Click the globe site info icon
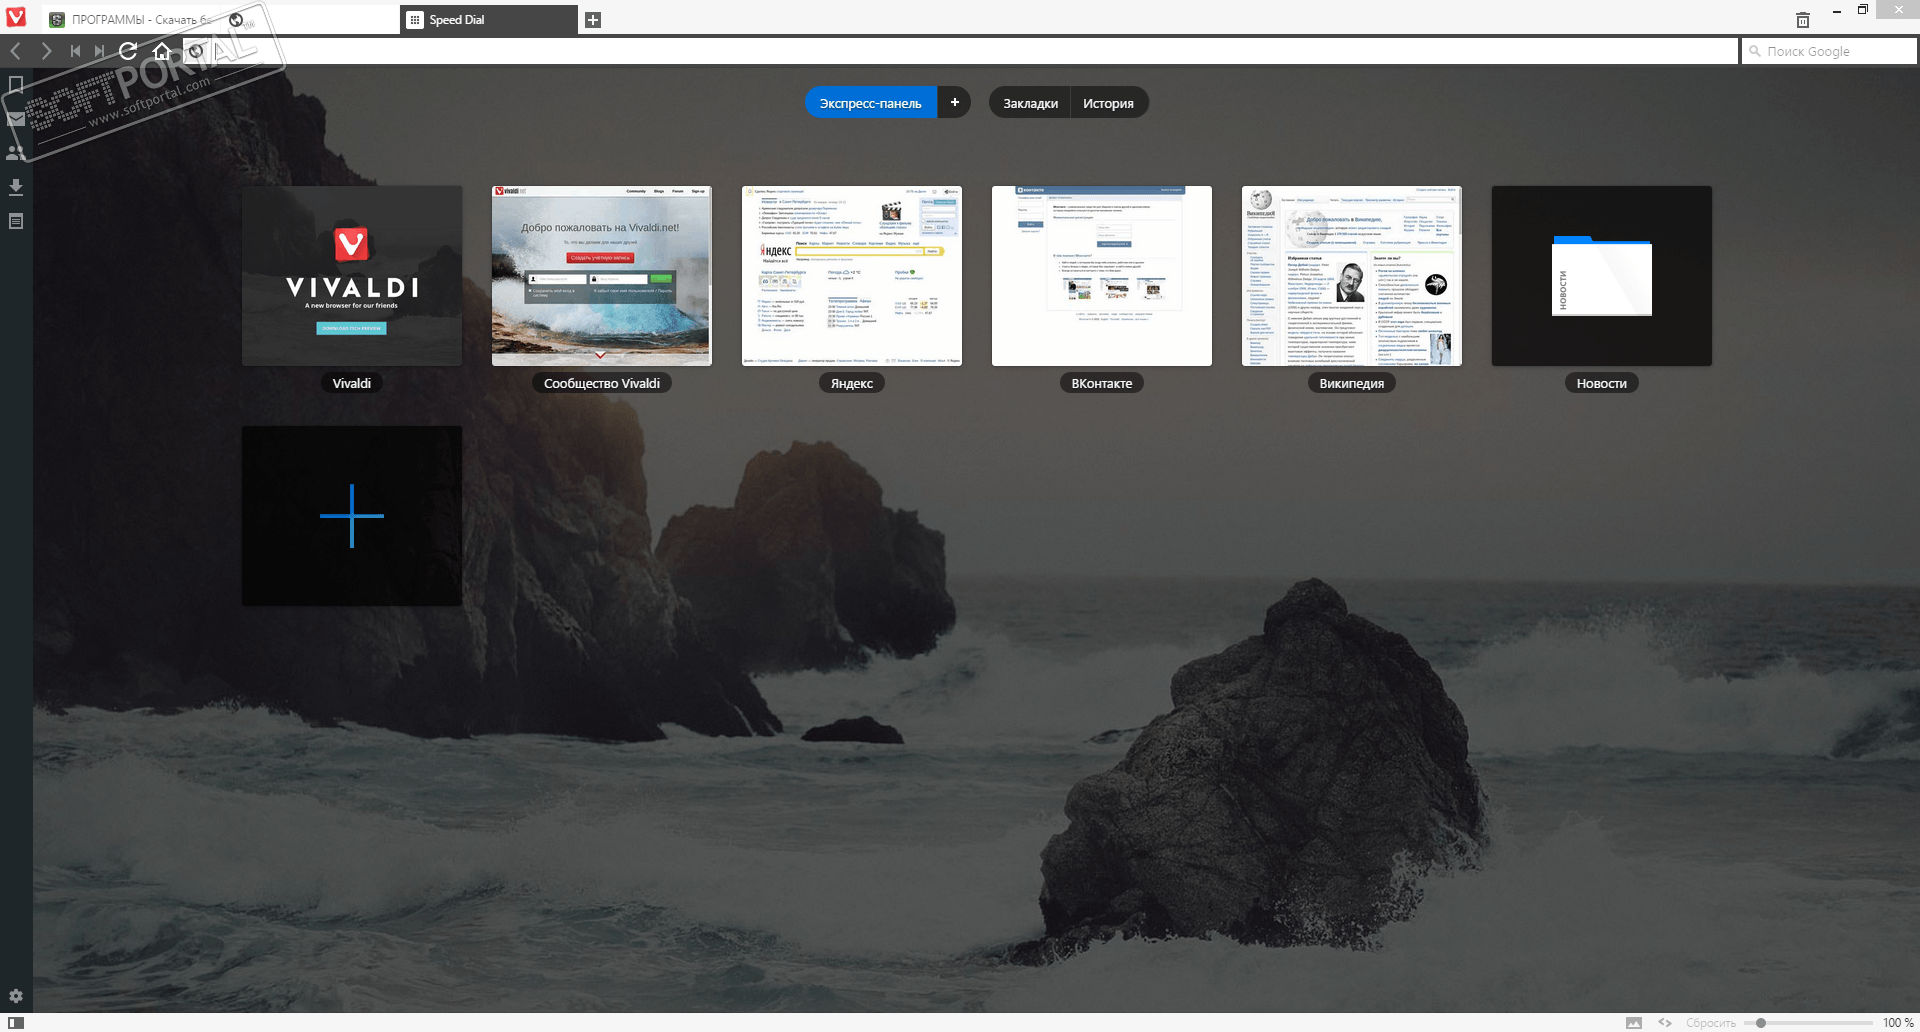This screenshot has height=1032, width=1920. pyautogui.click(x=196, y=51)
